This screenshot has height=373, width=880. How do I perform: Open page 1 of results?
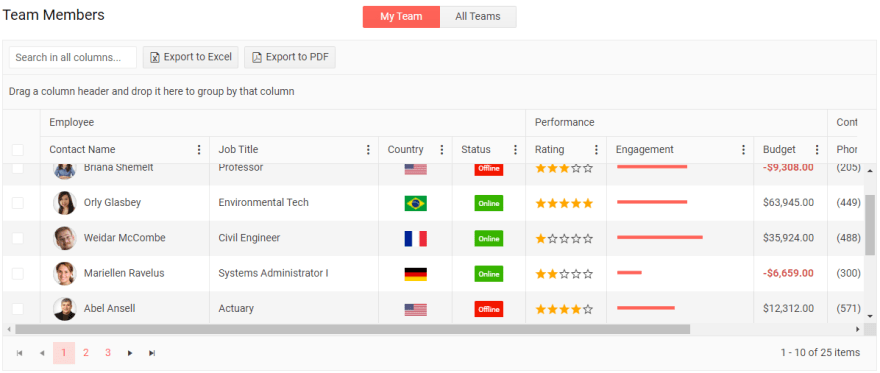[64, 353]
